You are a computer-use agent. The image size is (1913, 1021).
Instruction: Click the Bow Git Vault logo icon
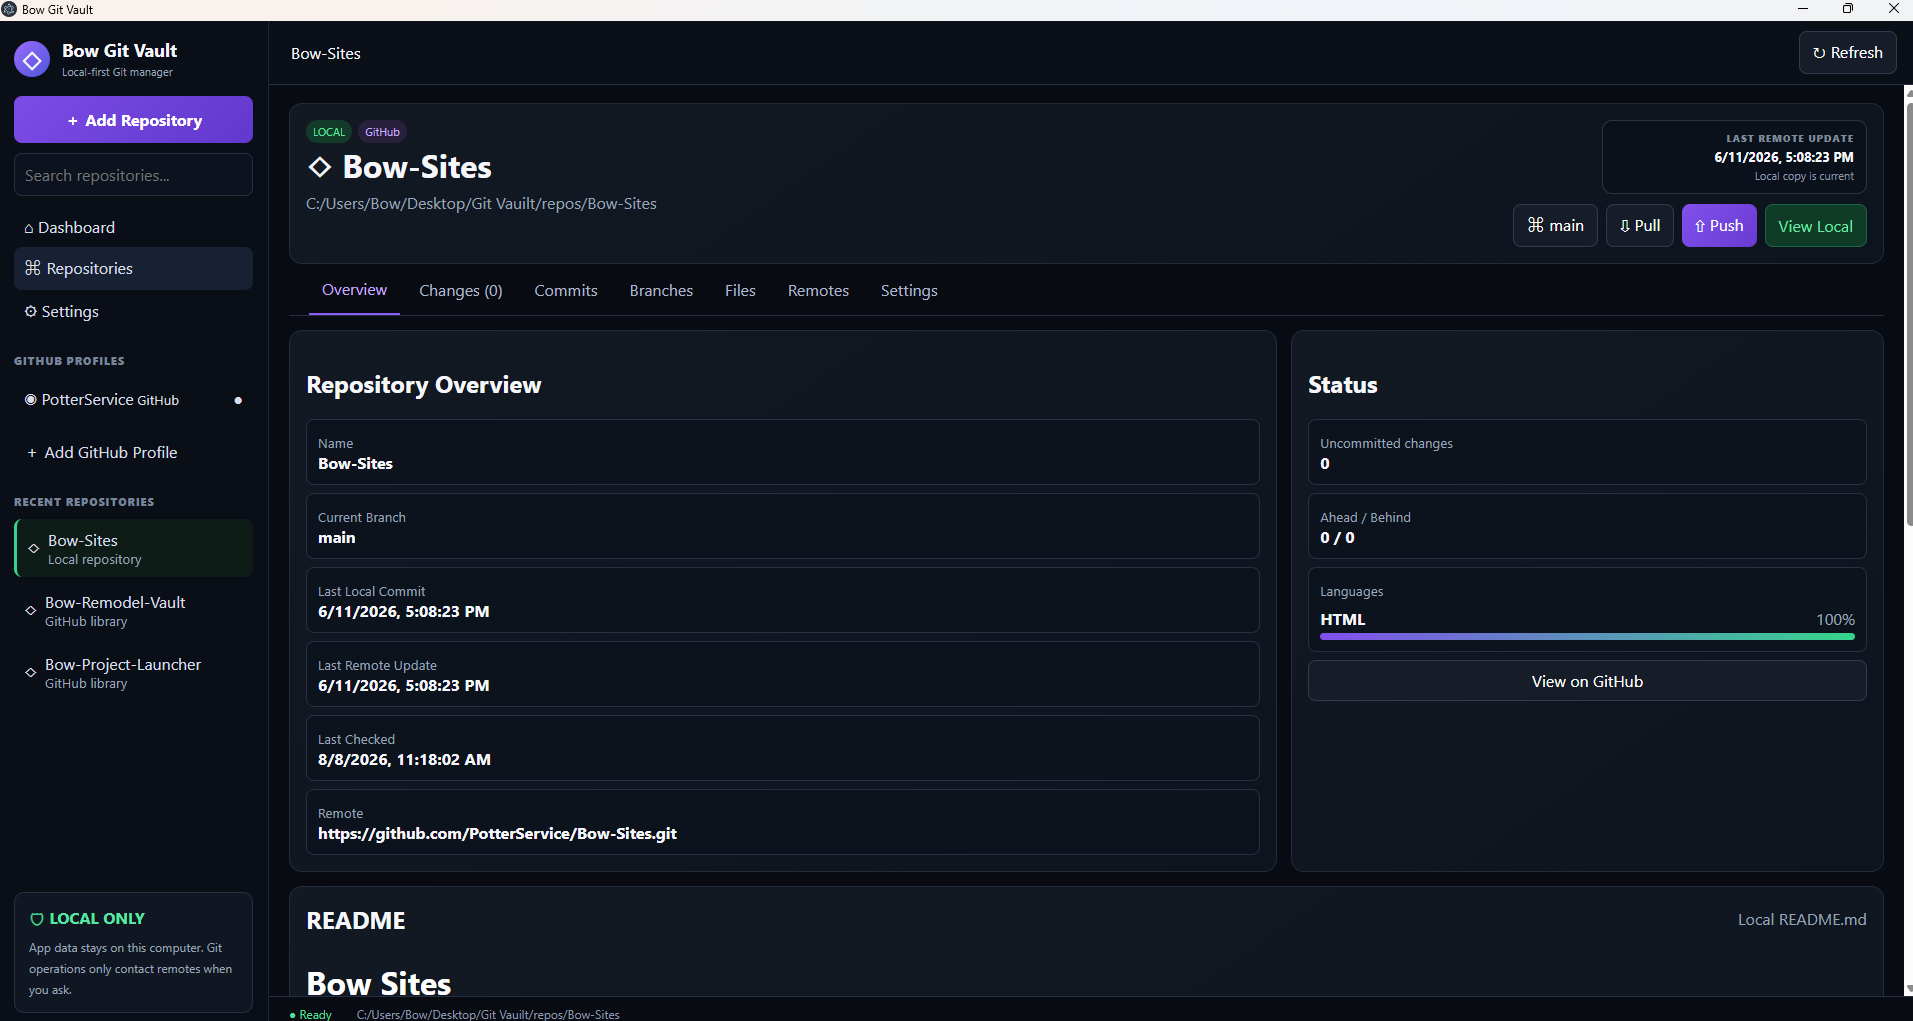tap(32, 60)
